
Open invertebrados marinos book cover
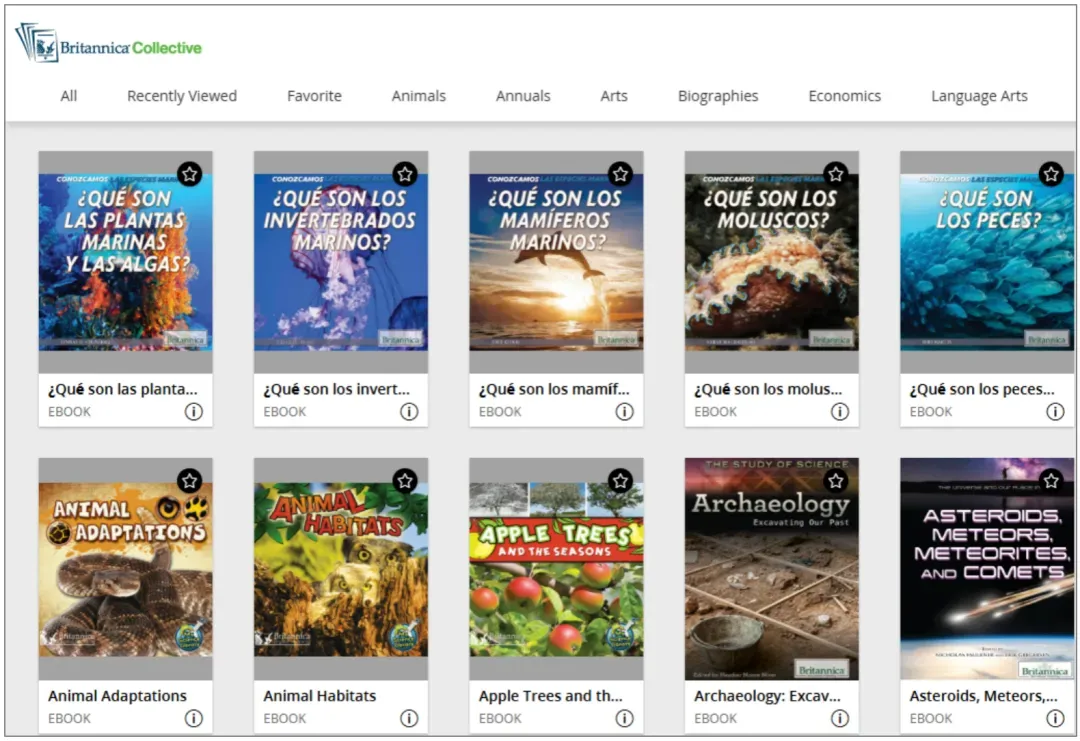click(341, 262)
